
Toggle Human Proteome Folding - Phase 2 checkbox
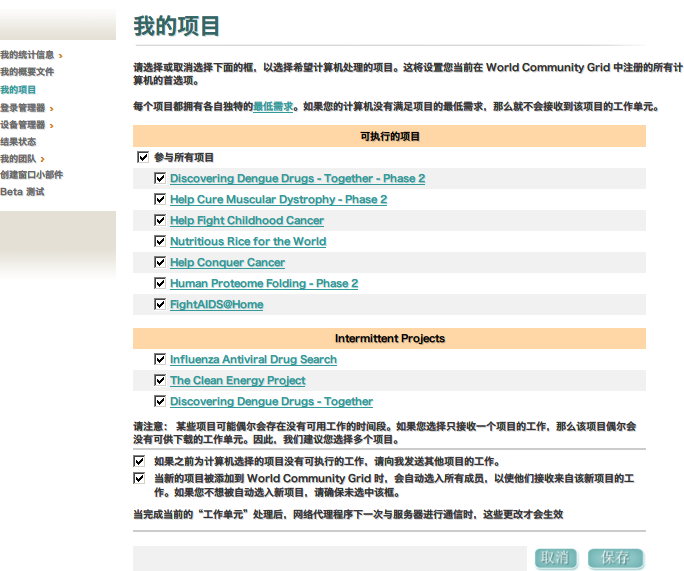click(160, 283)
